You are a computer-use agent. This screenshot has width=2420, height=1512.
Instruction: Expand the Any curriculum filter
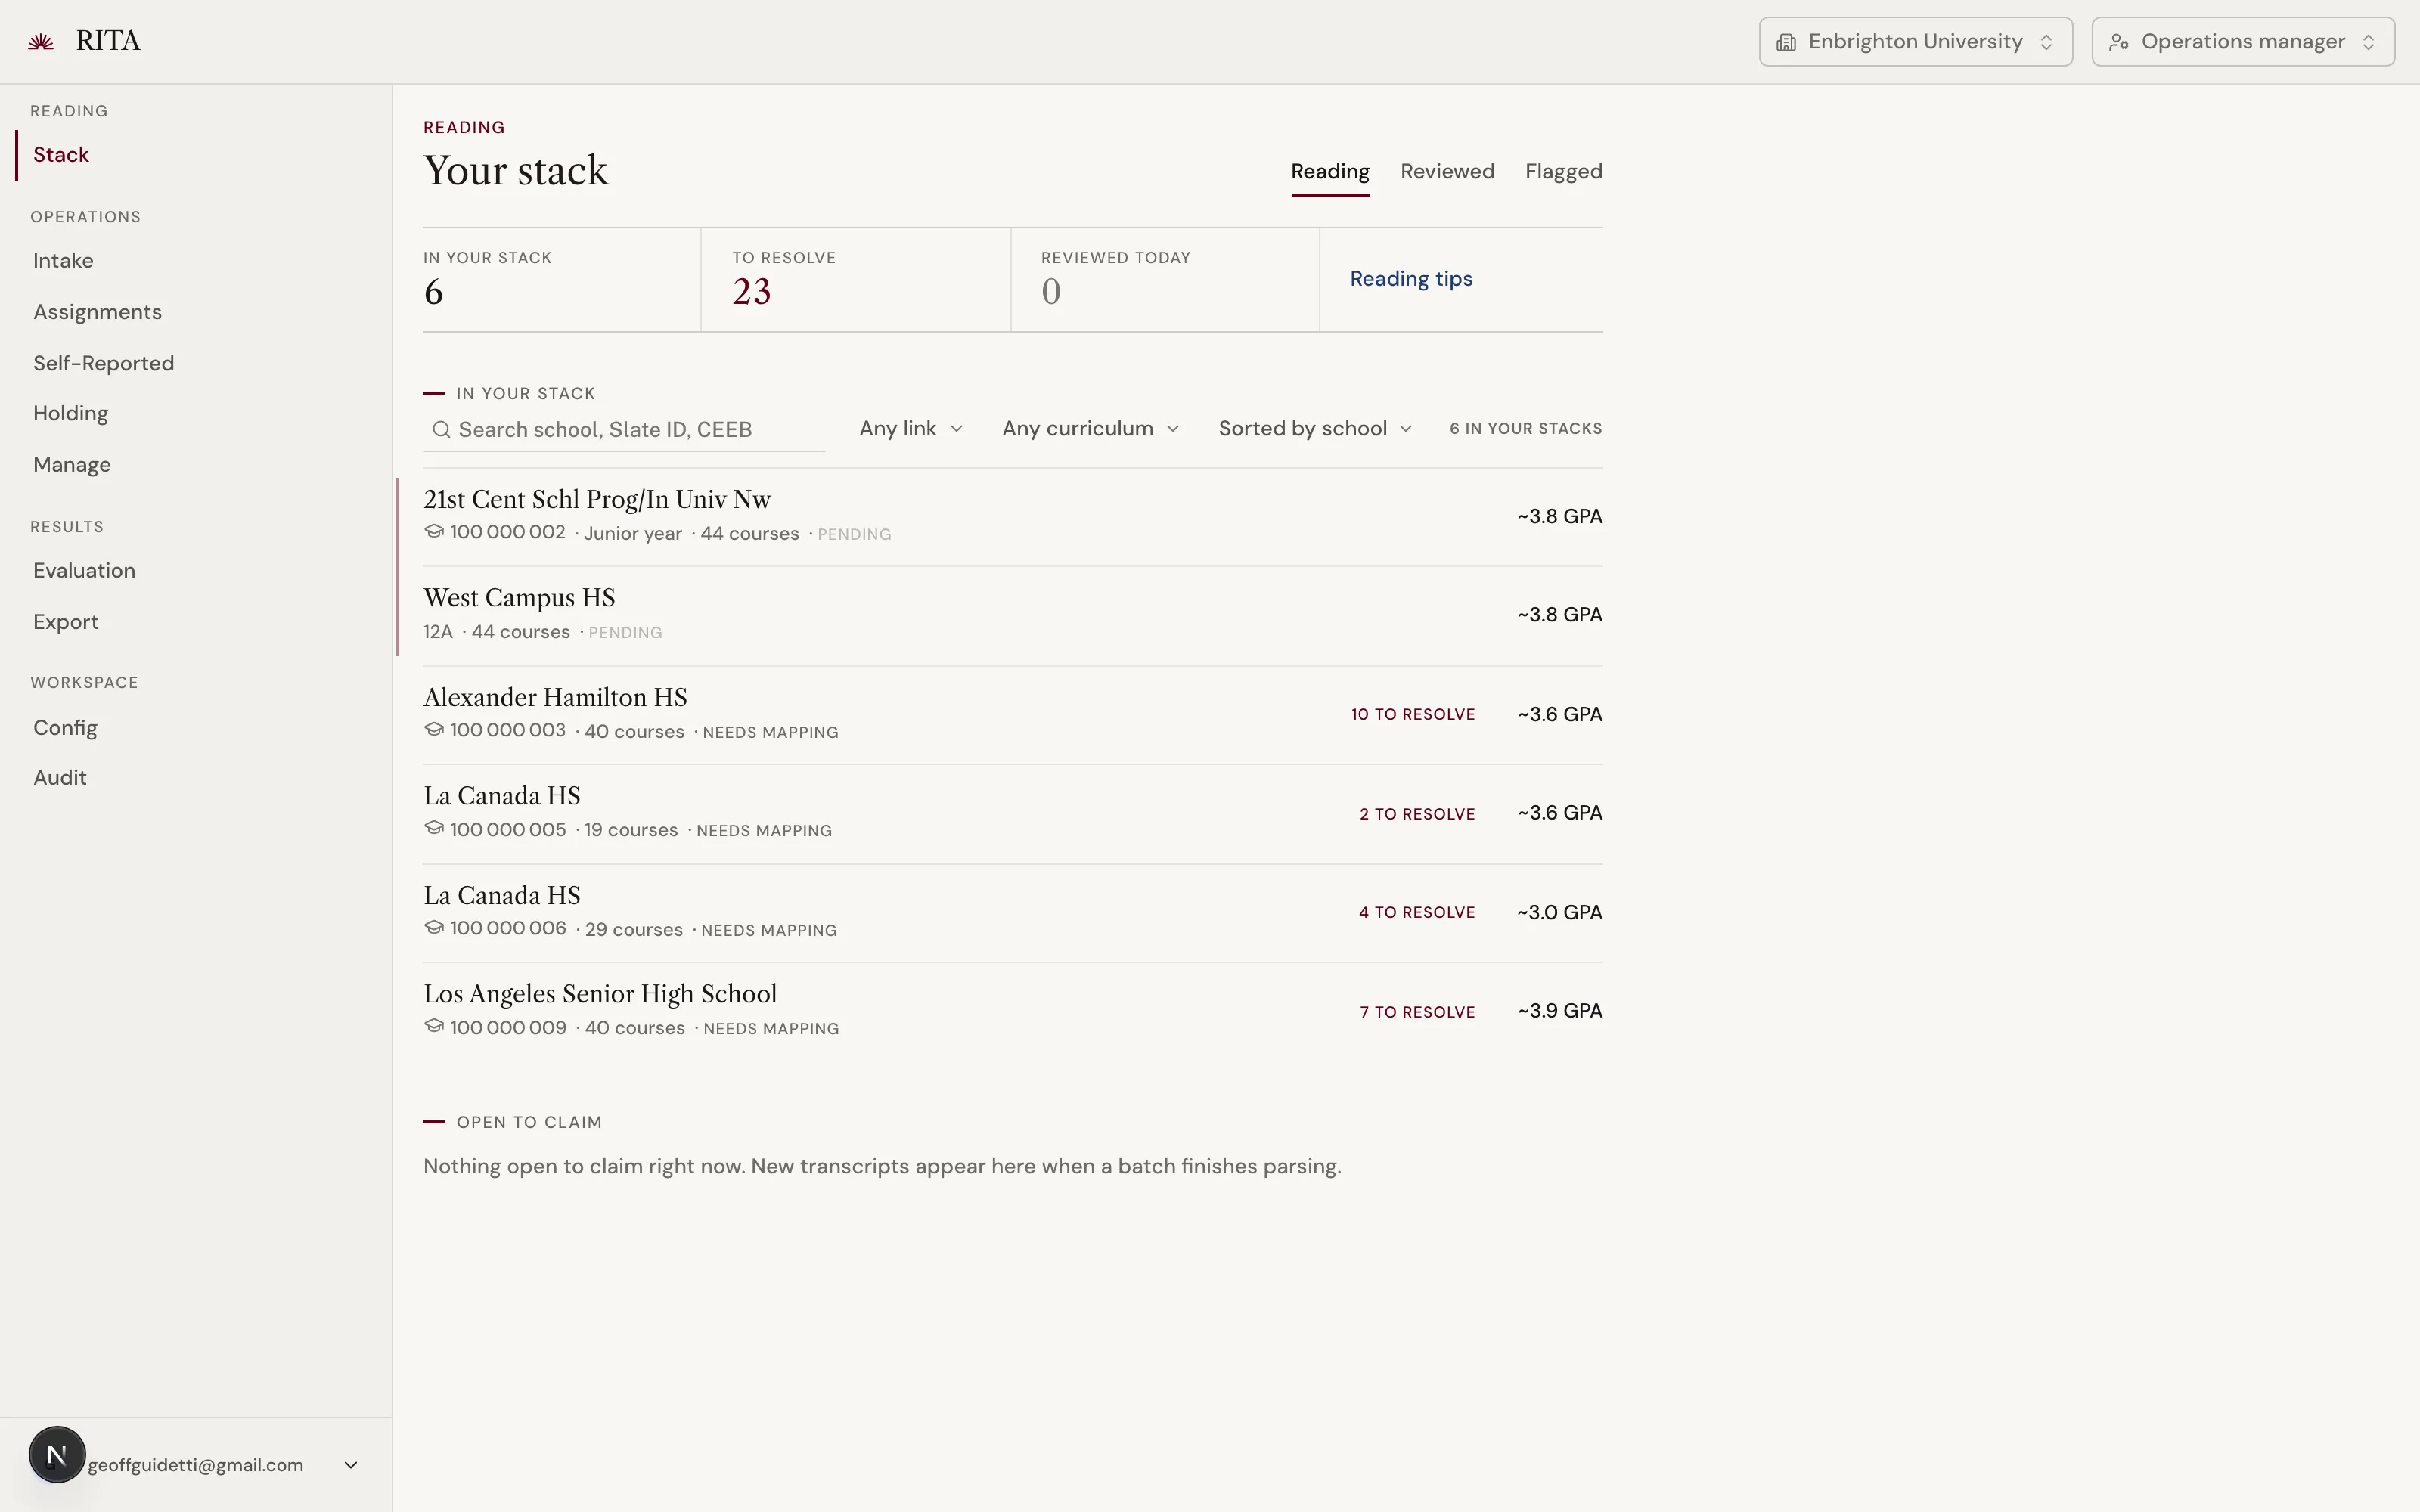click(x=1091, y=429)
